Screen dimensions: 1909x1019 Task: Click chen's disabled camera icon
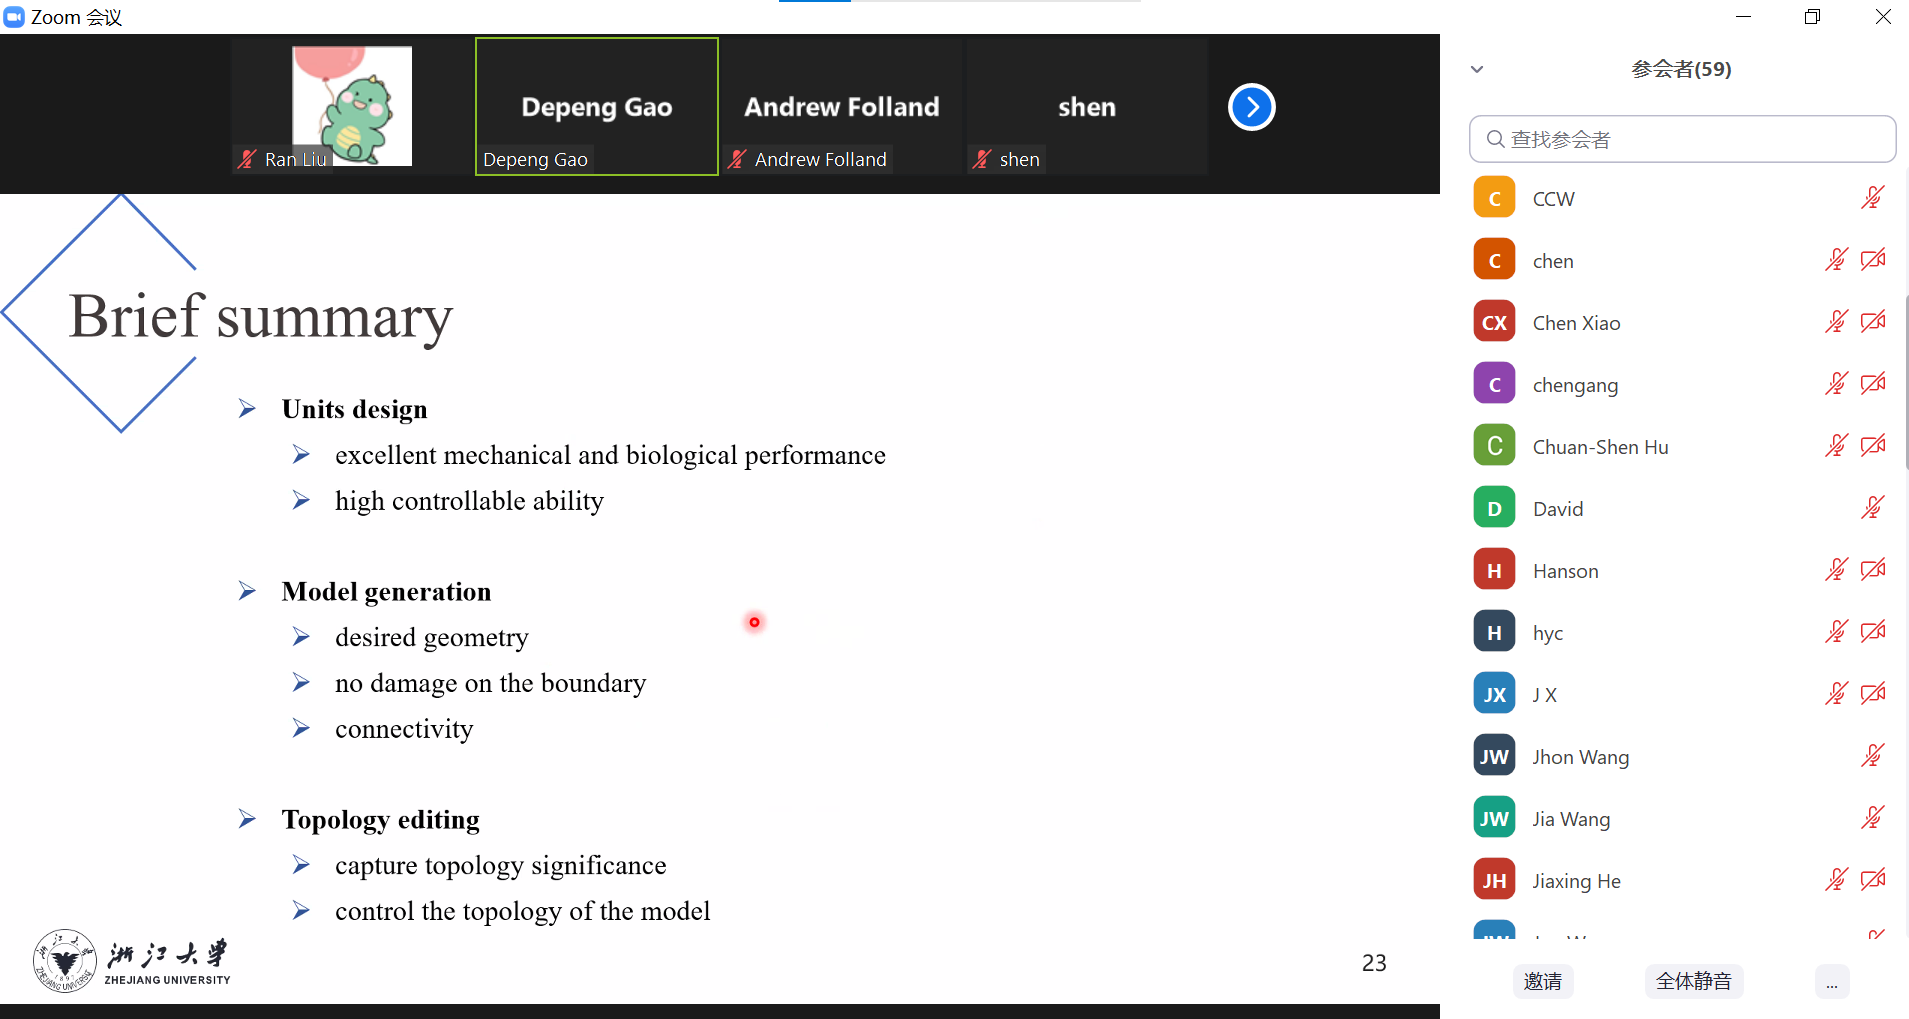pyautogui.click(x=1873, y=260)
